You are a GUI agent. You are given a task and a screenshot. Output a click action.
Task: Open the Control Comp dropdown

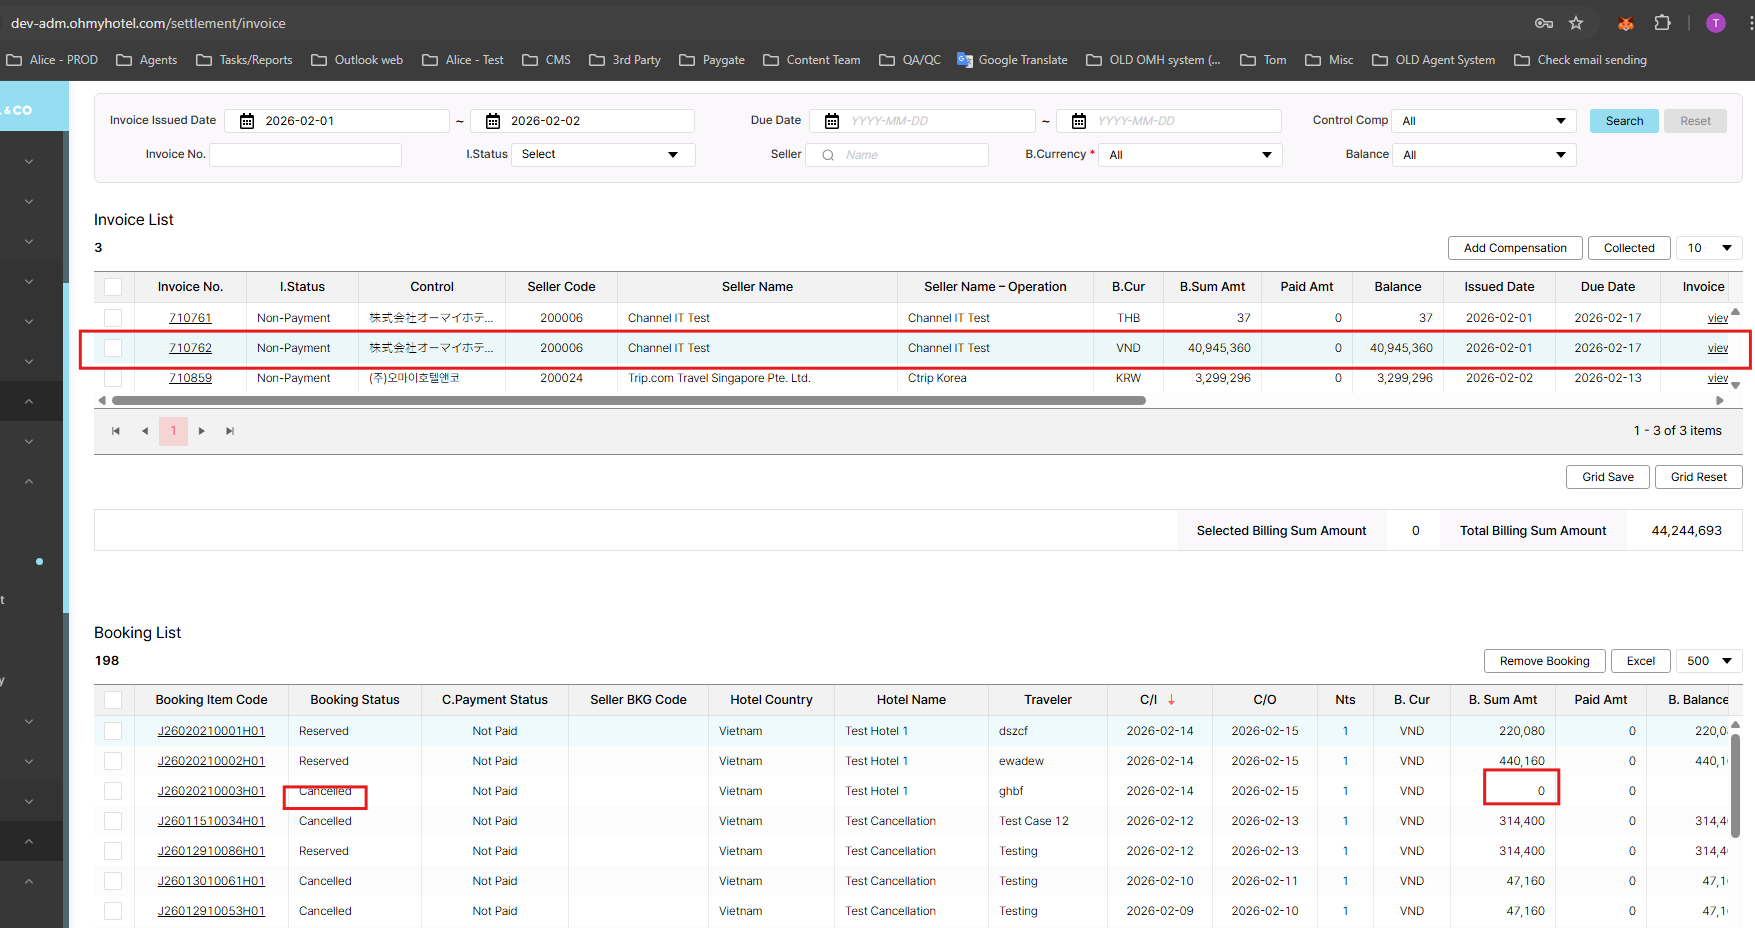pyautogui.click(x=1483, y=121)
